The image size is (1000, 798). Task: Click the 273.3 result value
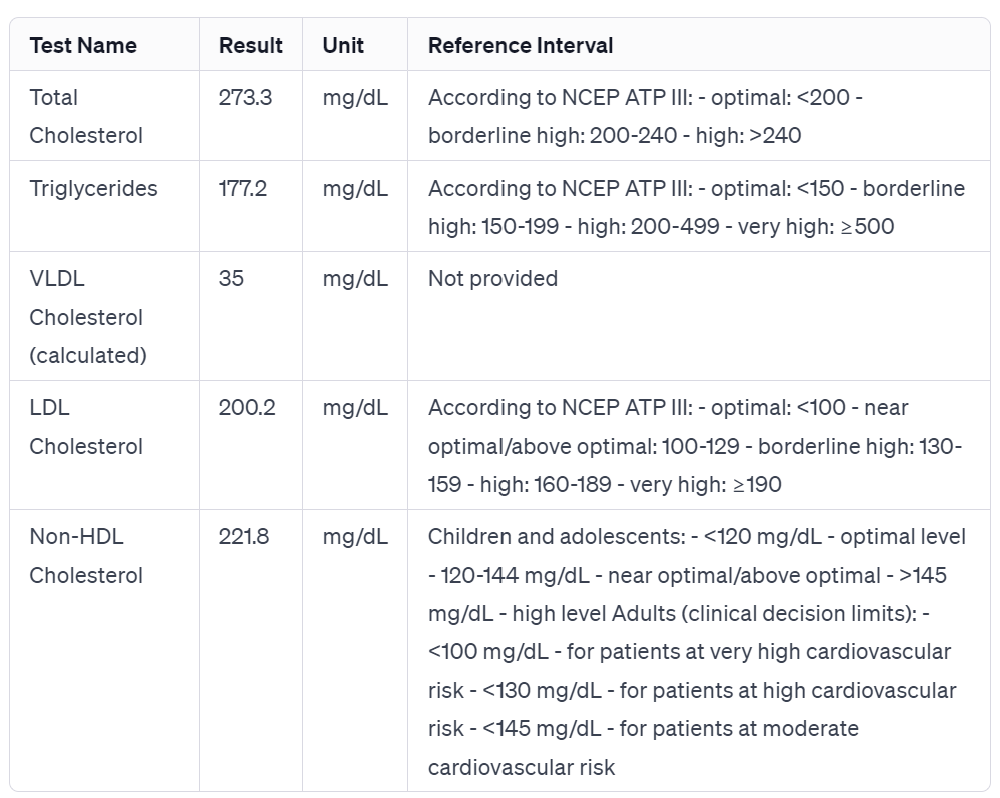click(245, 97)
